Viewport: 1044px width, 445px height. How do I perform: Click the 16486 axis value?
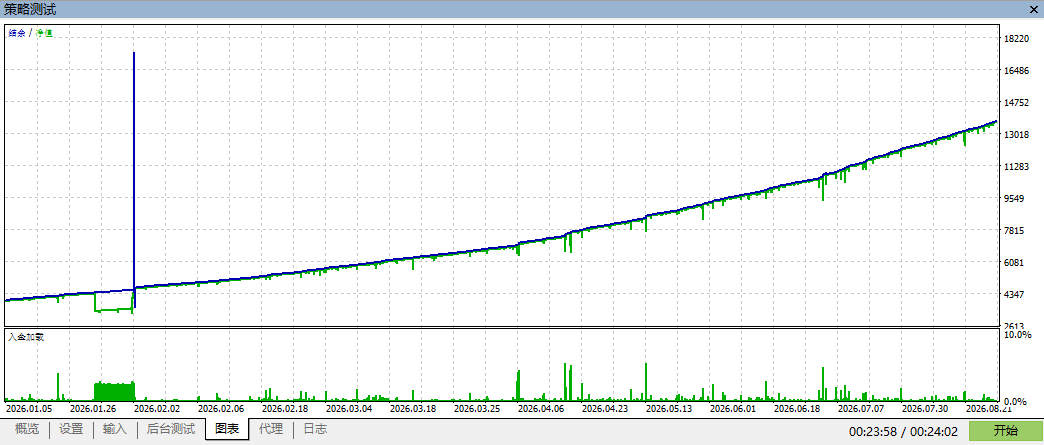(1016, 71)
